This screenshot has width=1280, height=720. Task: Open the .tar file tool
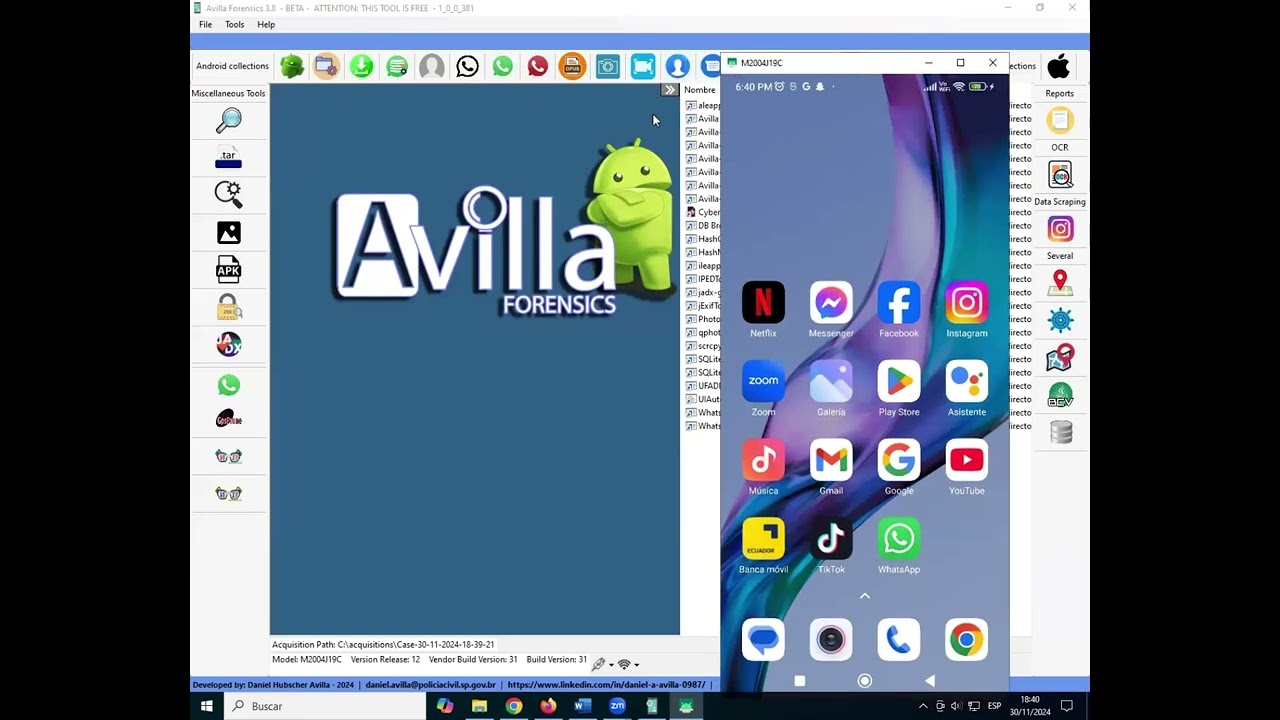pyautogui.click(x=229, y=158)
